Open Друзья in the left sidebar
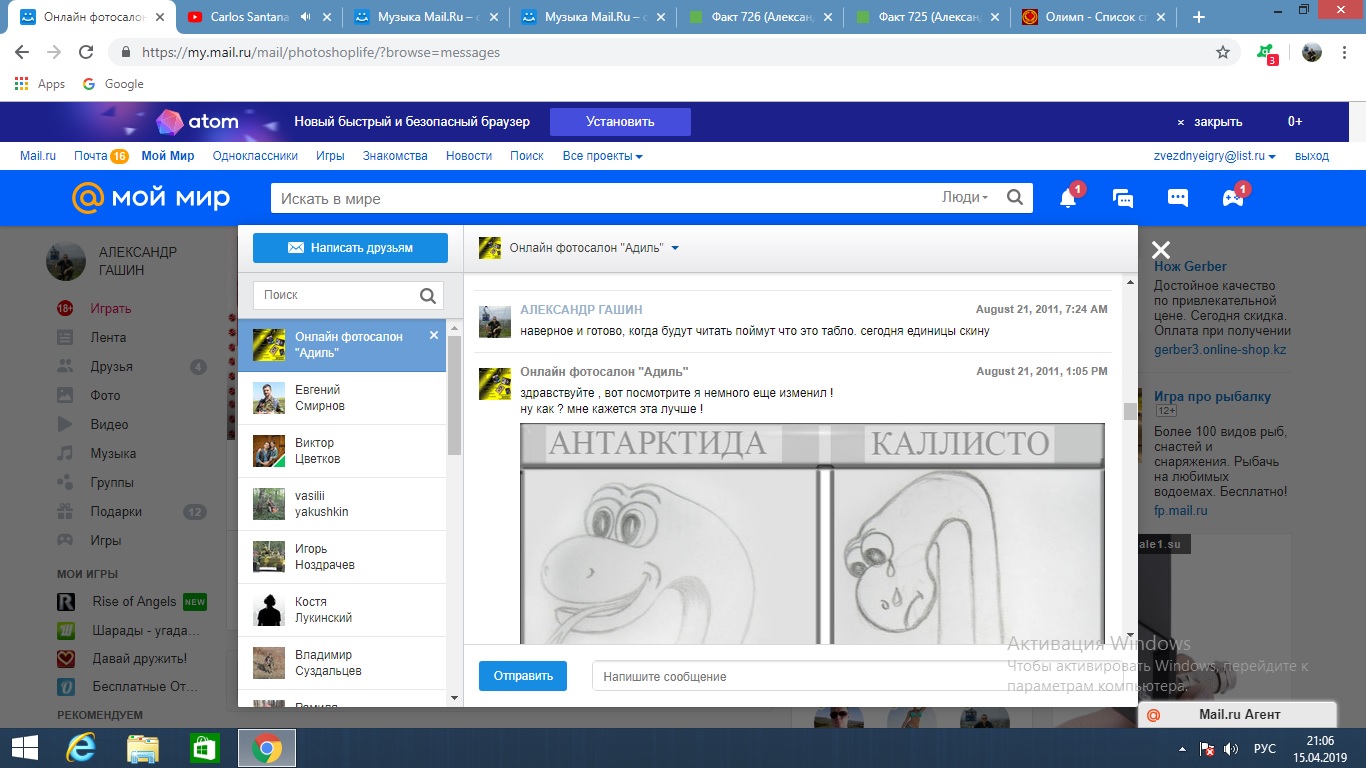Screen dimensions: 1366x768 (x=111, y=367)
